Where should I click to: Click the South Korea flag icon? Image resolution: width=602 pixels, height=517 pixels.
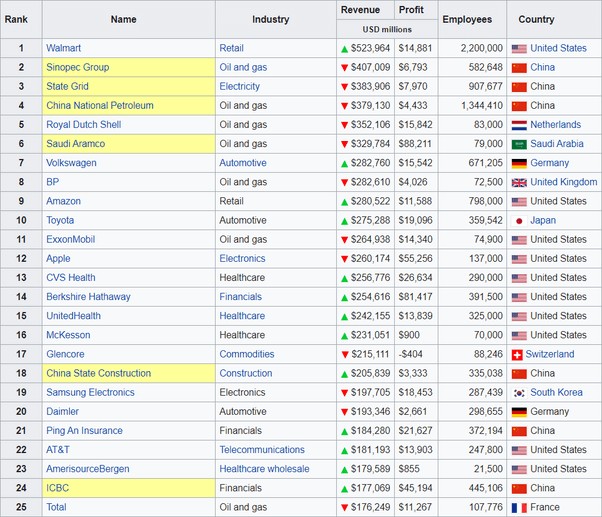click(x=519, y=393)
